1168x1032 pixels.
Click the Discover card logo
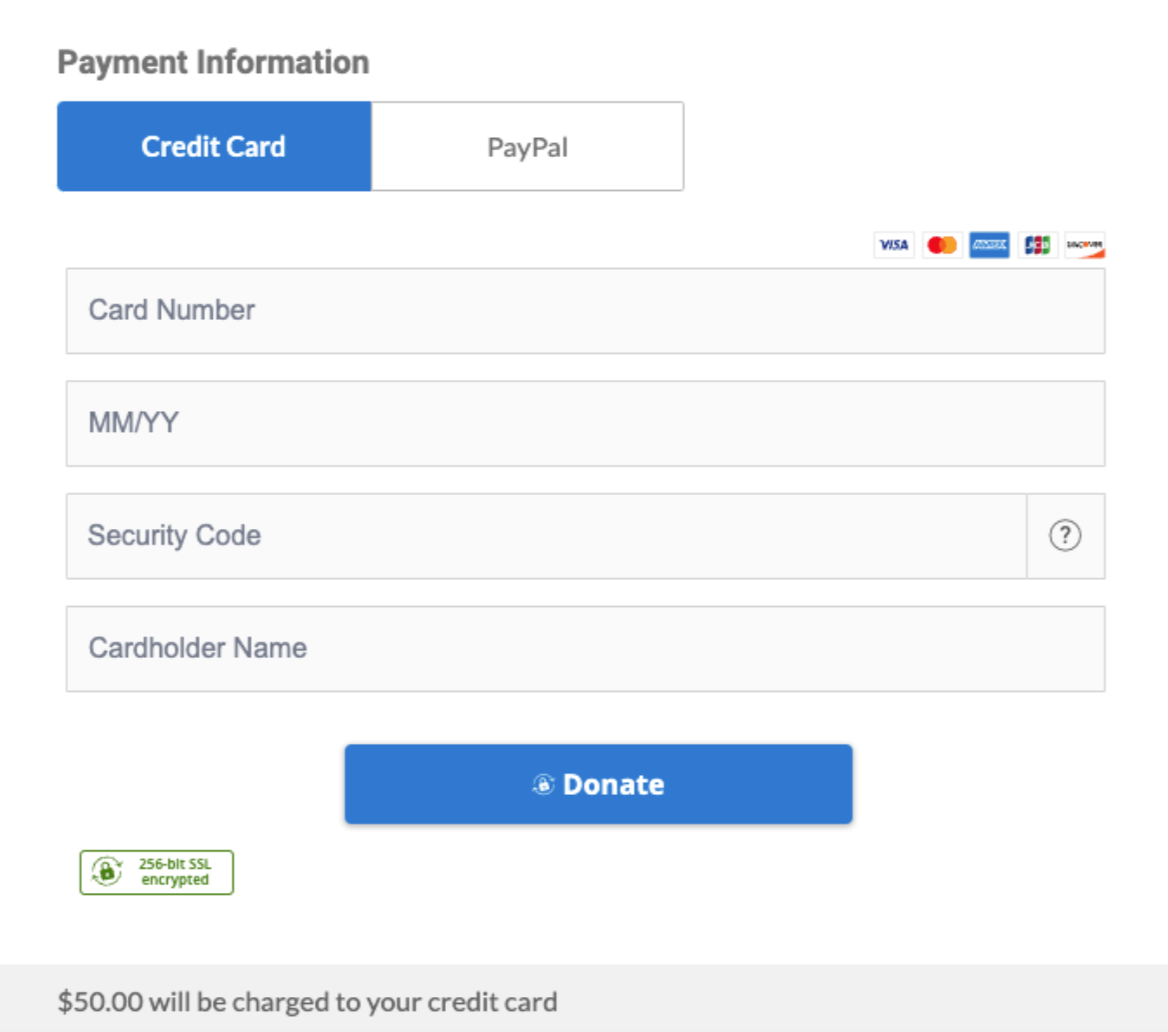click(1084, 245)
